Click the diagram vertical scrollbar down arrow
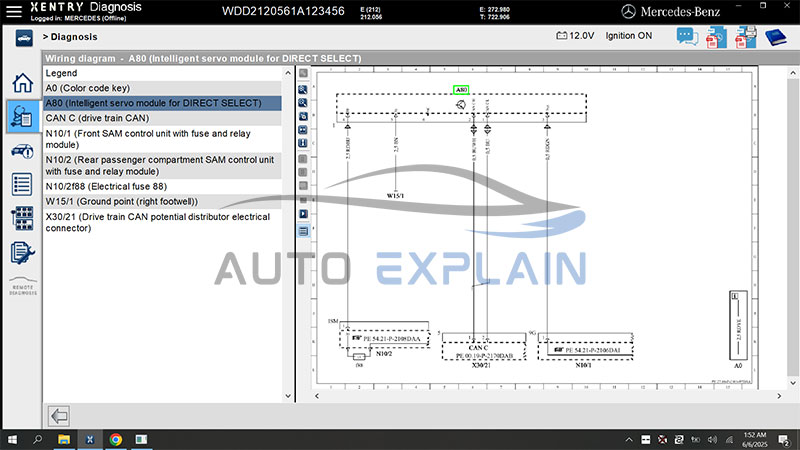800x450 pixels. [x=792, y=383]
